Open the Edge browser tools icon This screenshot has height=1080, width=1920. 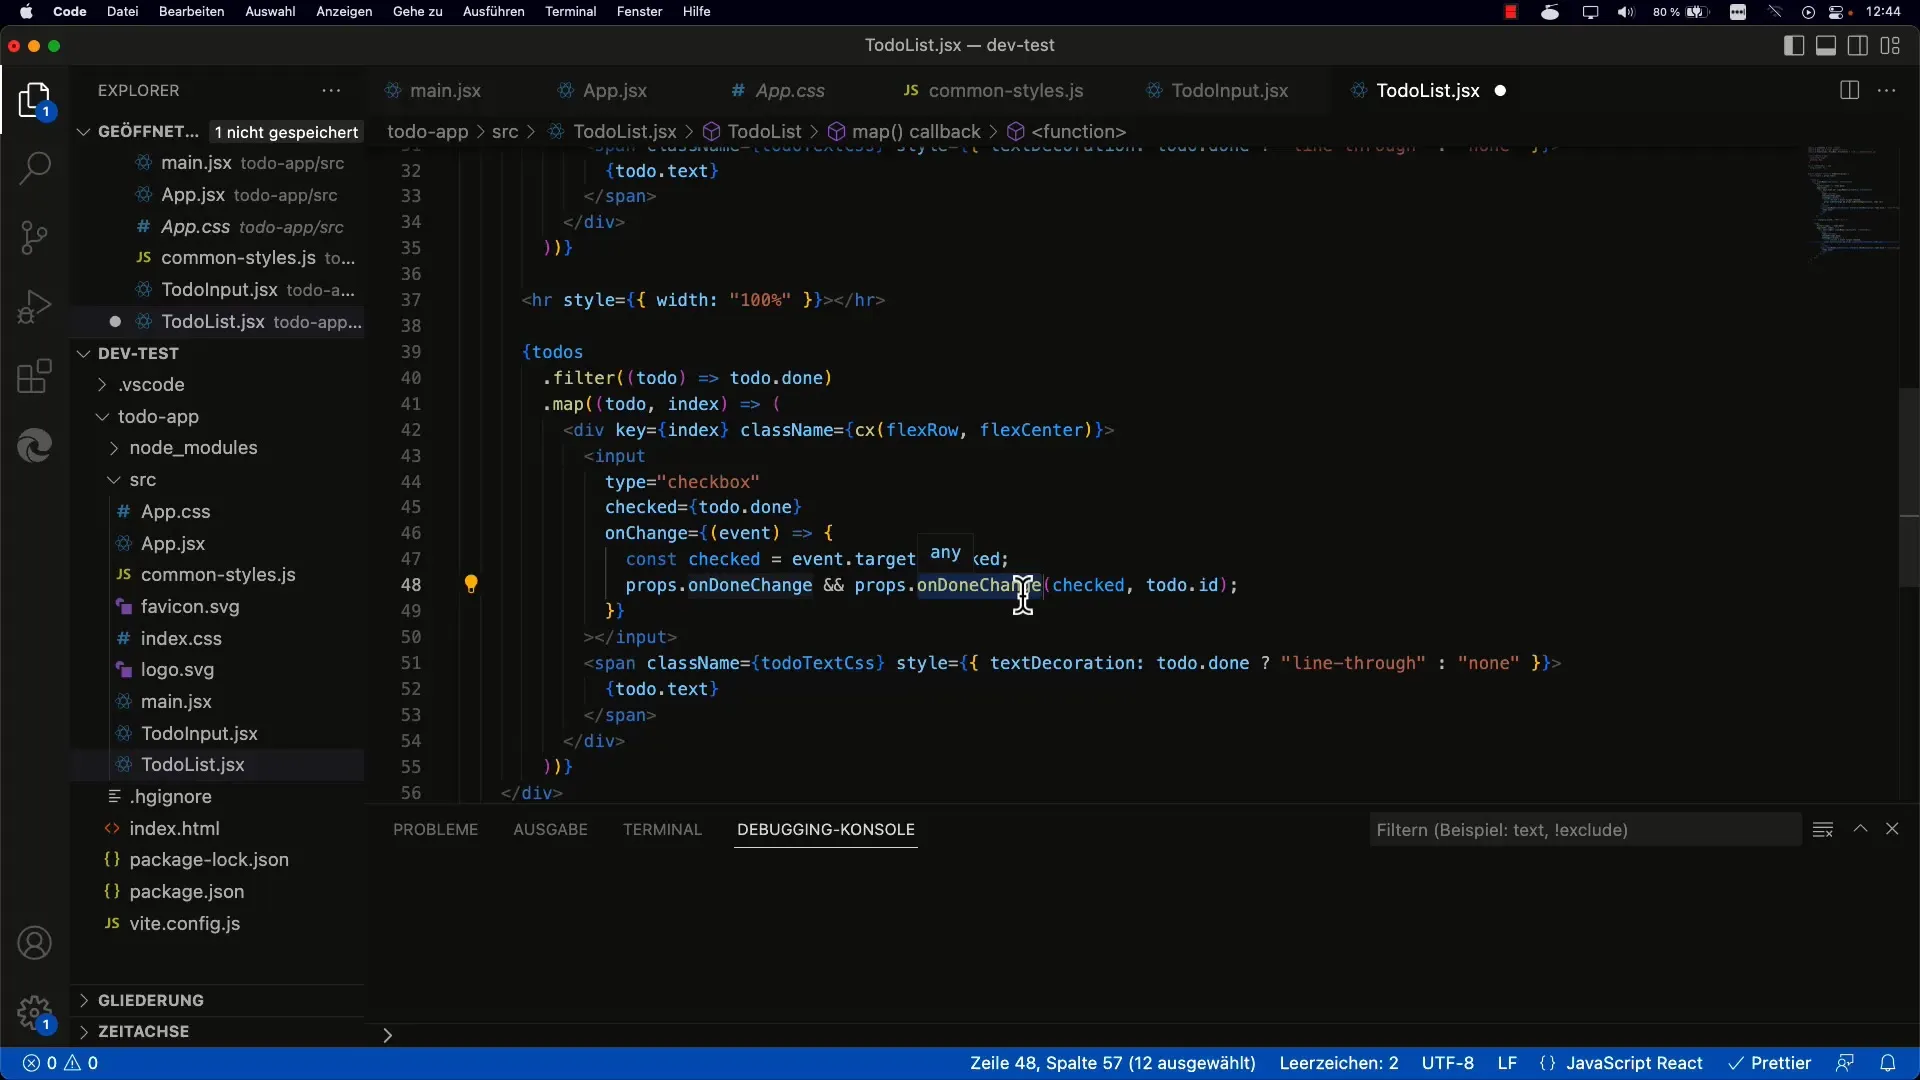[35, 445]
